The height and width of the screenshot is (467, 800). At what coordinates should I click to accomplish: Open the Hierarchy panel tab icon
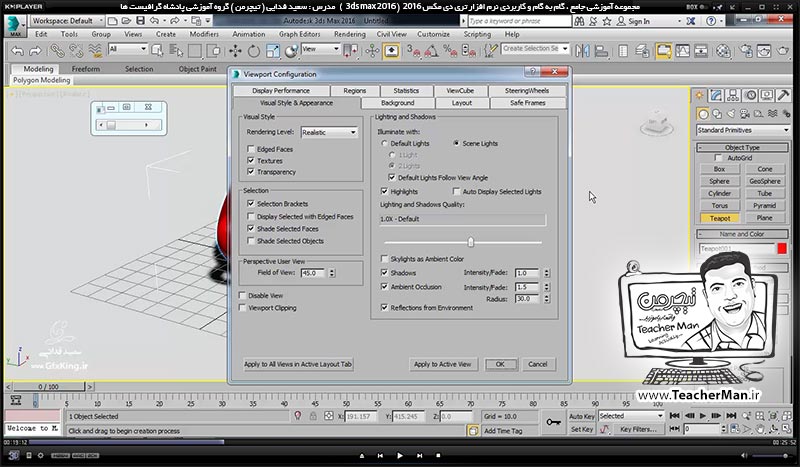click(733, 95)
